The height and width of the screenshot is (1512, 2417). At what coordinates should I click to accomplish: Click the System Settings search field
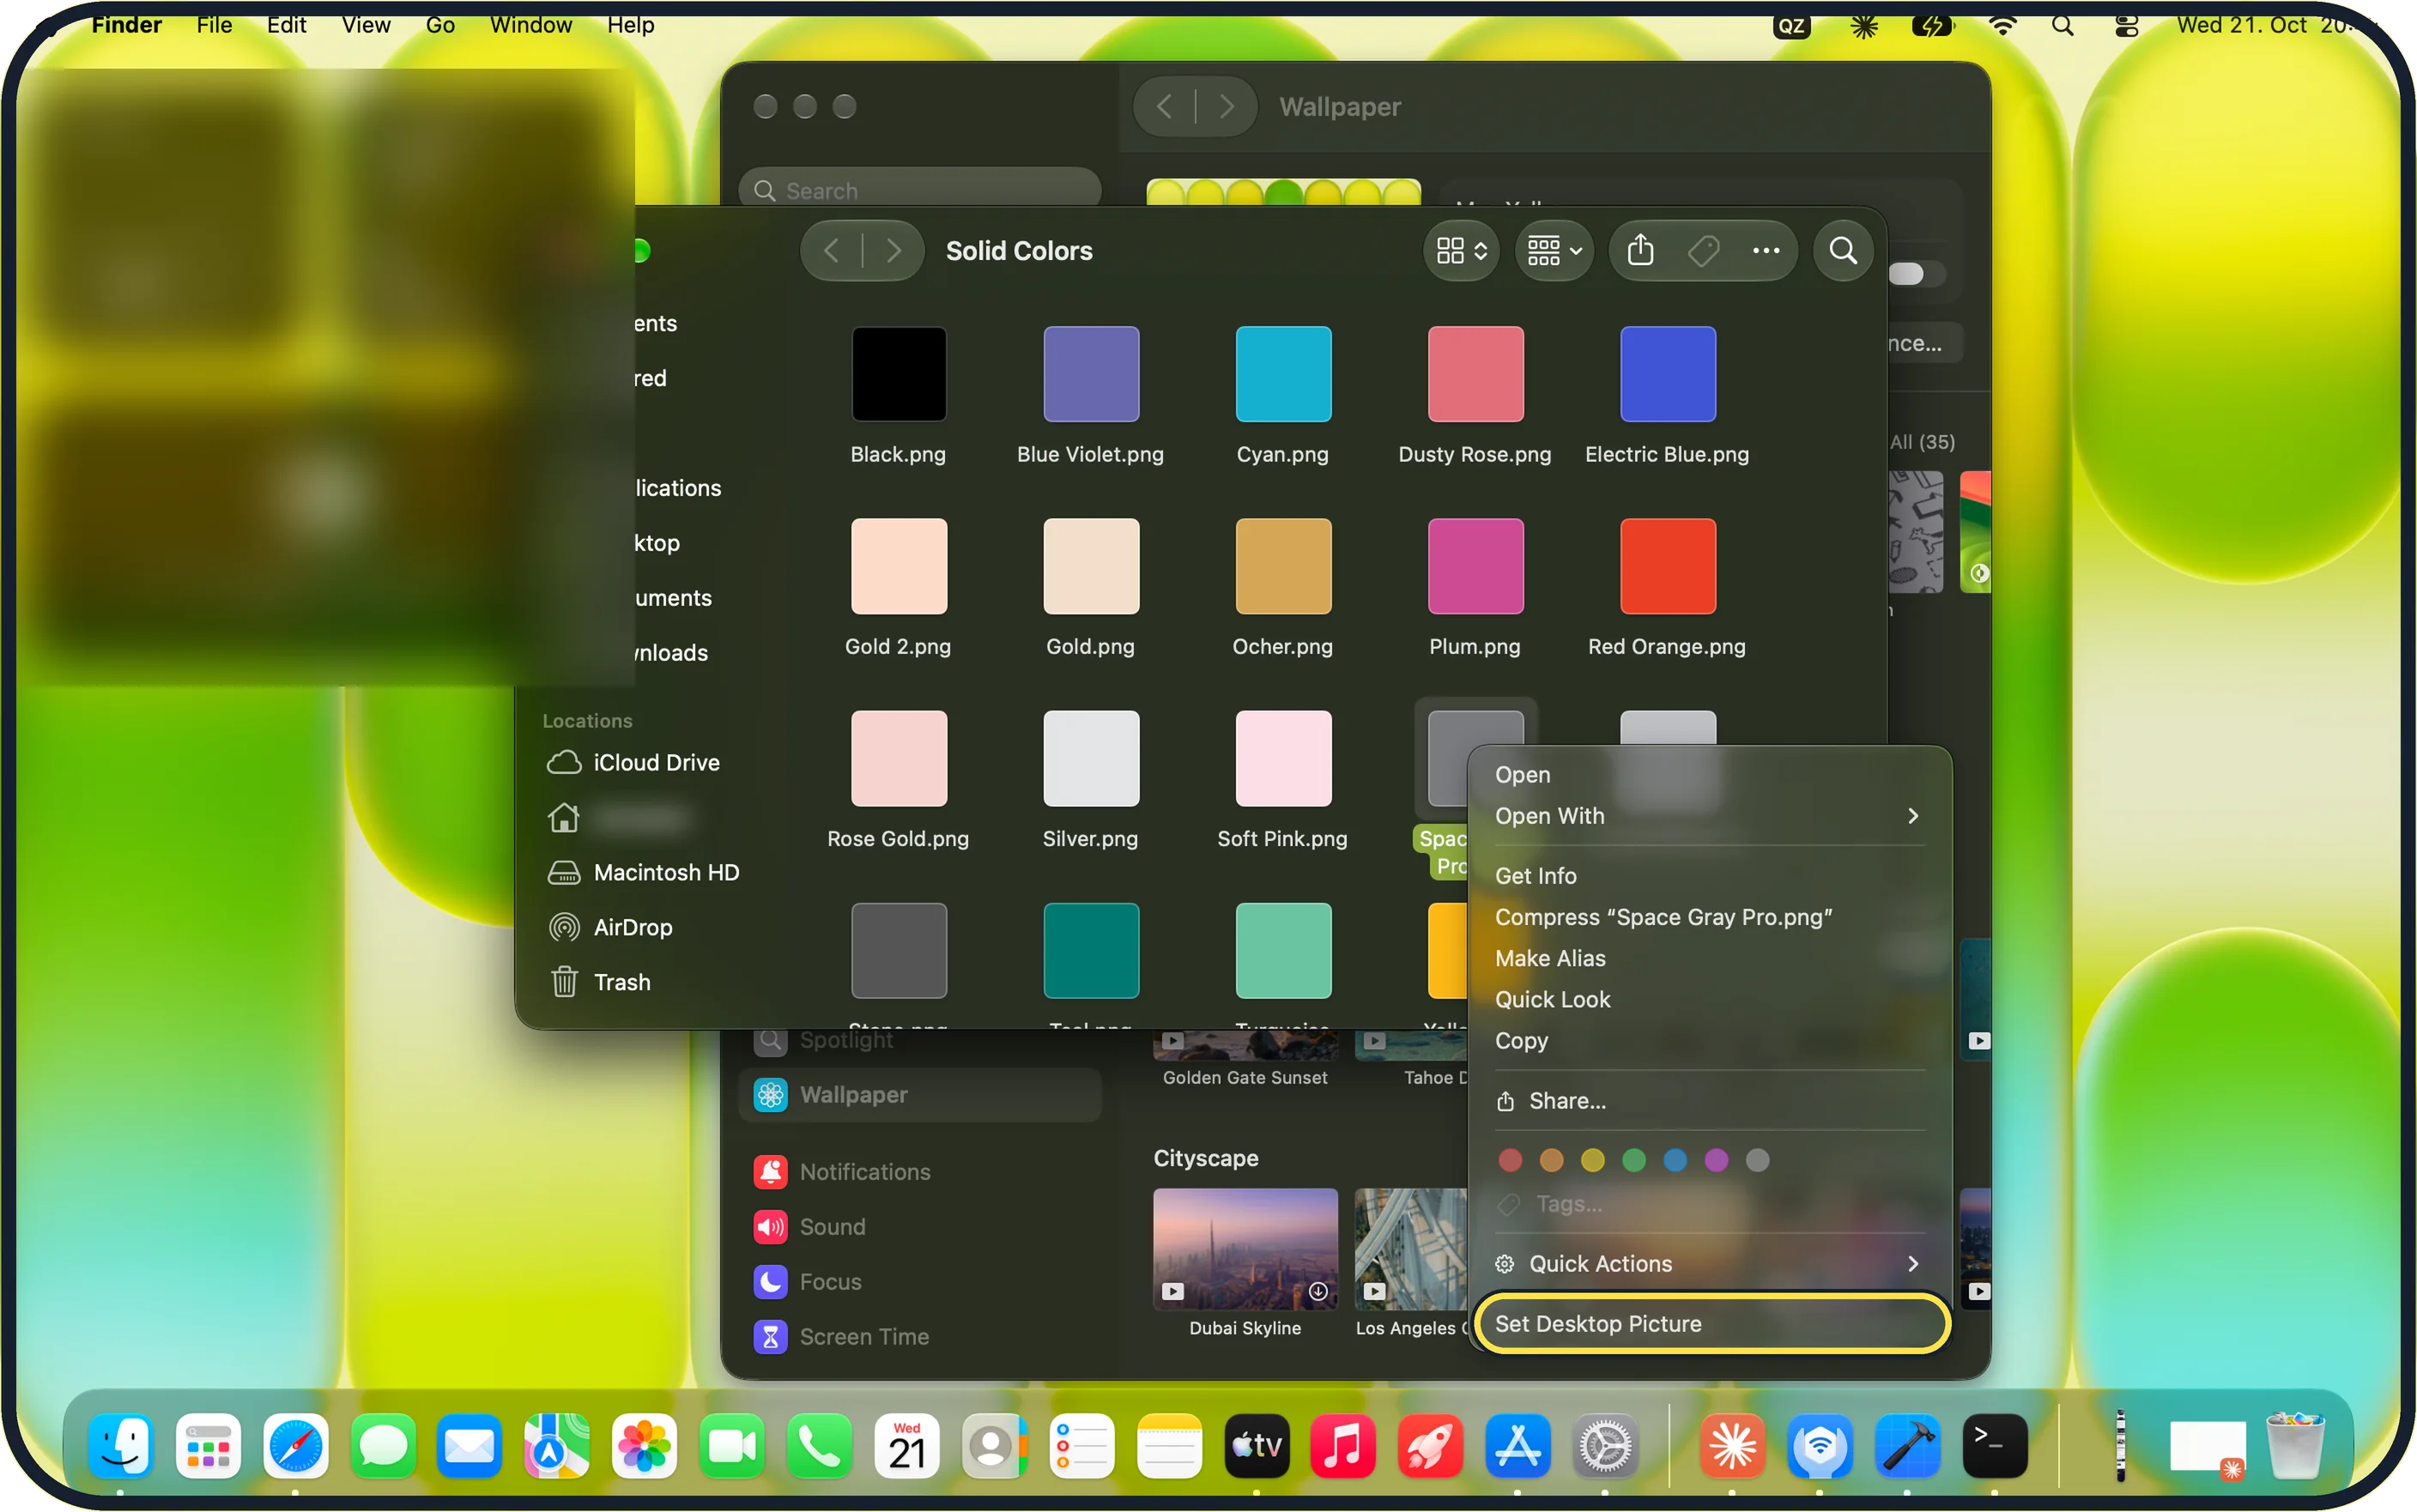920,190
